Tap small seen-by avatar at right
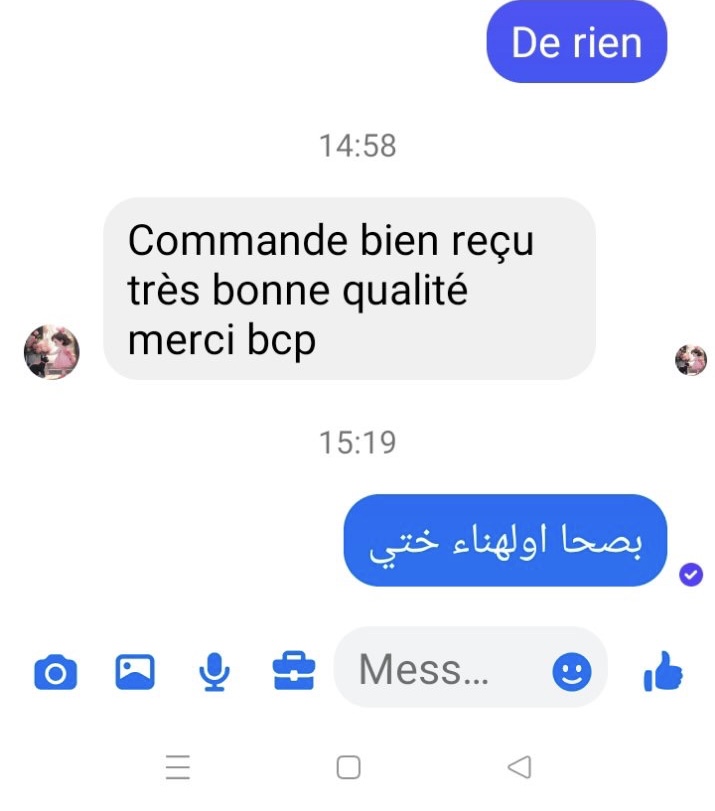 pos(691,359)
